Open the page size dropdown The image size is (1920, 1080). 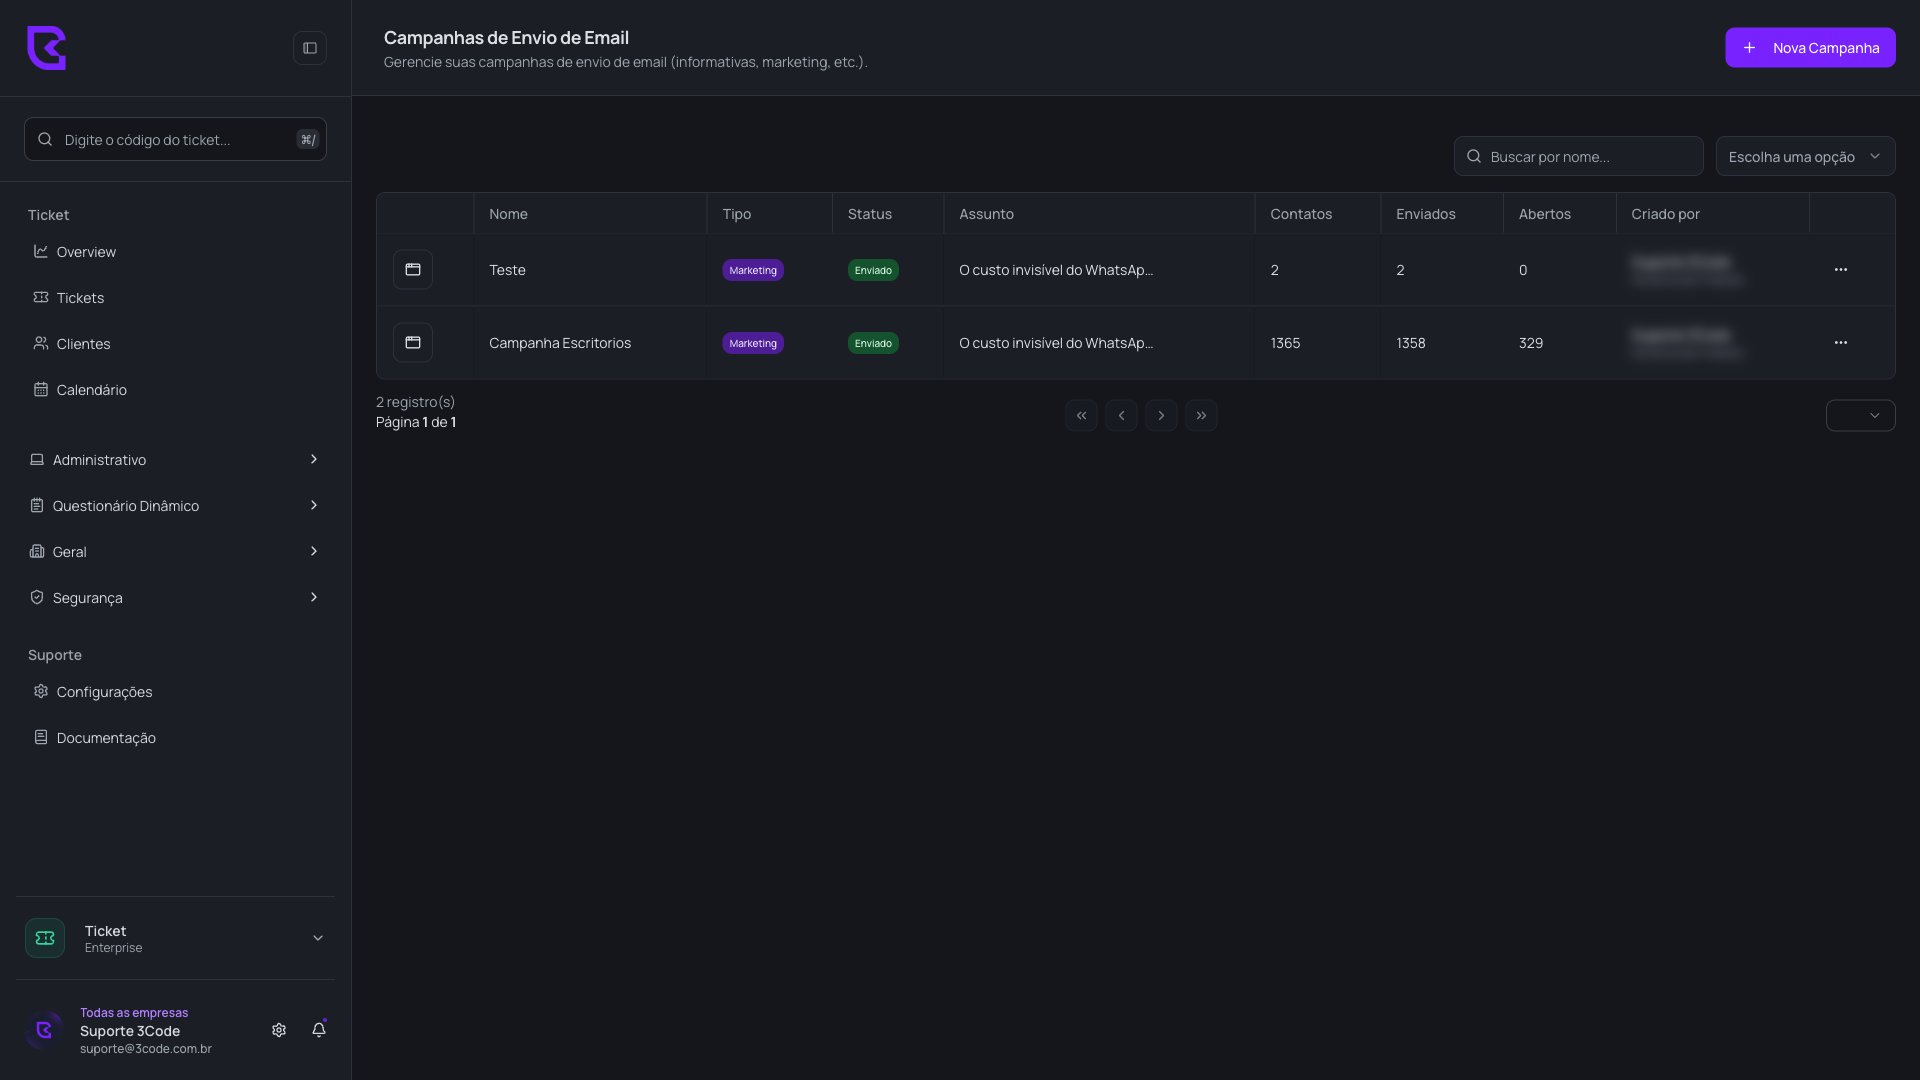coord(1860,416)
